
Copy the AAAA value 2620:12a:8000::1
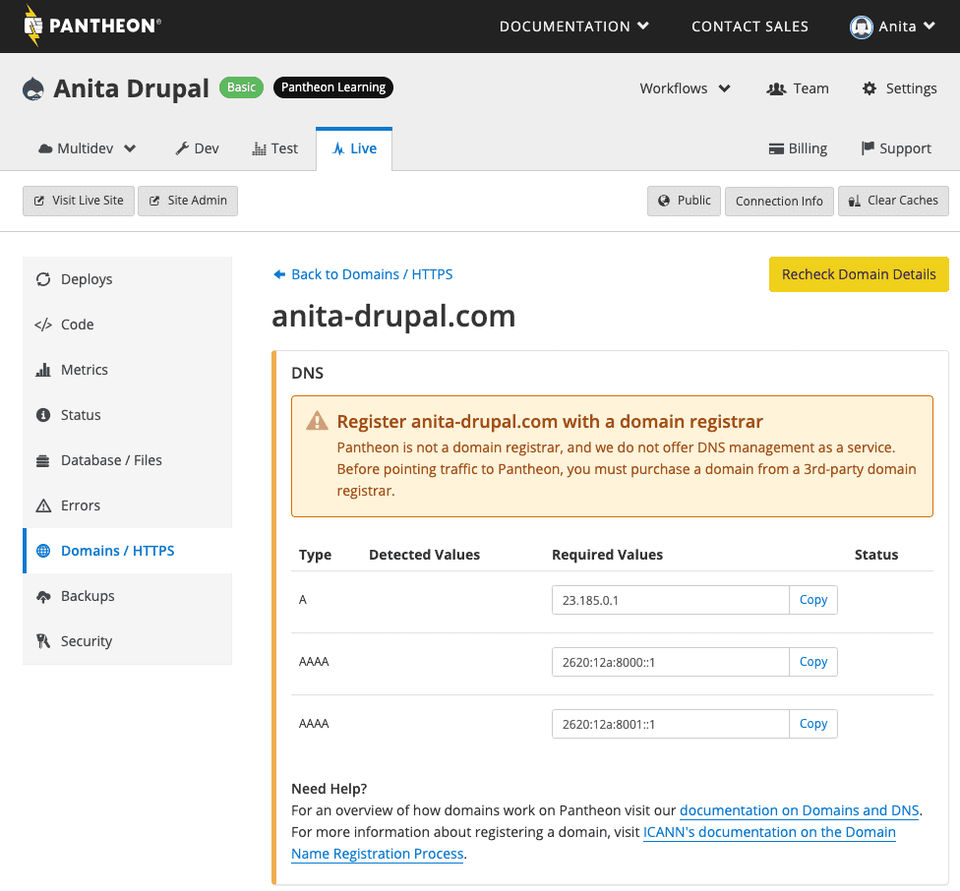coord(813,662)
